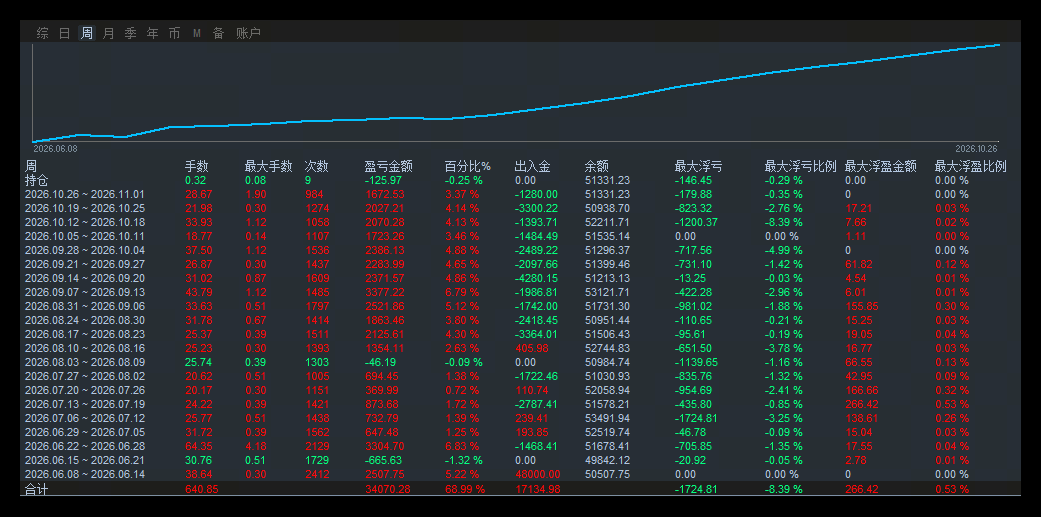Image resolution: width=1041 pixels, height=517 pixels.
Task: Click the 最大浮亏 column header
Action: (698, 167)
